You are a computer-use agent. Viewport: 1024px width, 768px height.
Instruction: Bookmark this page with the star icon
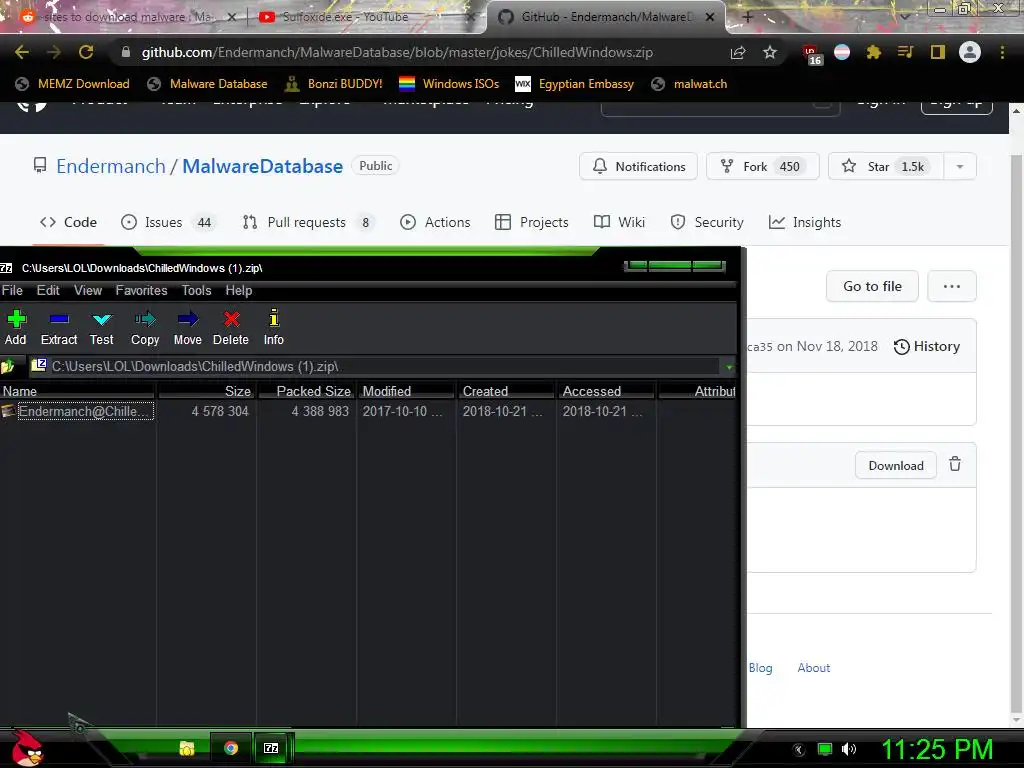(770, 52)
